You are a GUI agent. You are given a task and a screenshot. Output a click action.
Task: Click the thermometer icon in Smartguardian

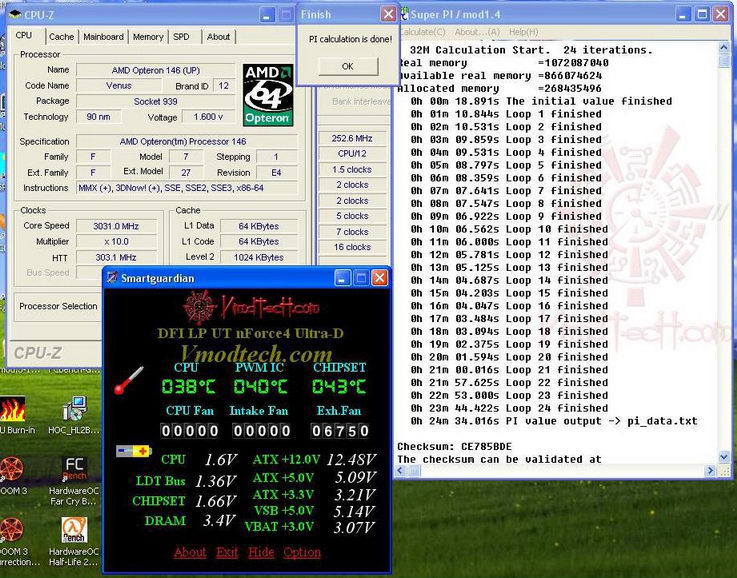[x=129, y=380]
